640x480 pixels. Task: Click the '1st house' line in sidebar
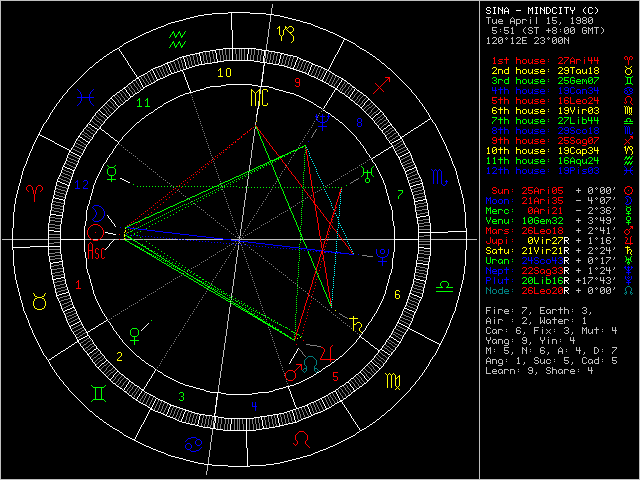point(545,62)
